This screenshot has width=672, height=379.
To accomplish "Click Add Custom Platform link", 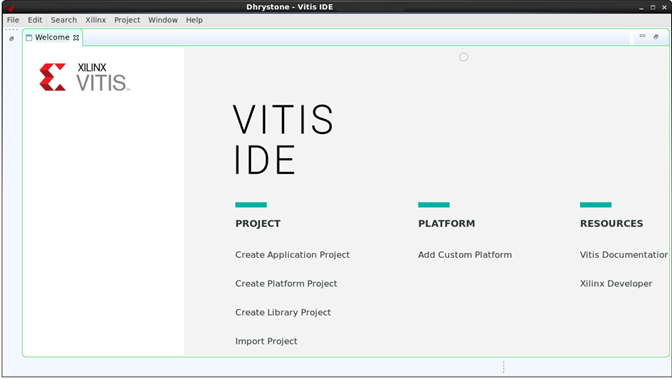I will [x=465, y=255].
